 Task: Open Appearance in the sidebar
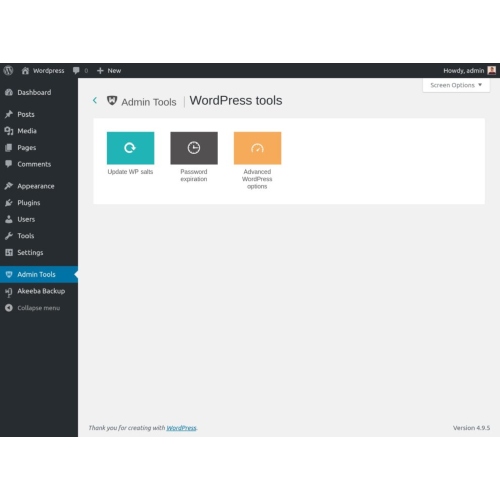pos(39,186)
